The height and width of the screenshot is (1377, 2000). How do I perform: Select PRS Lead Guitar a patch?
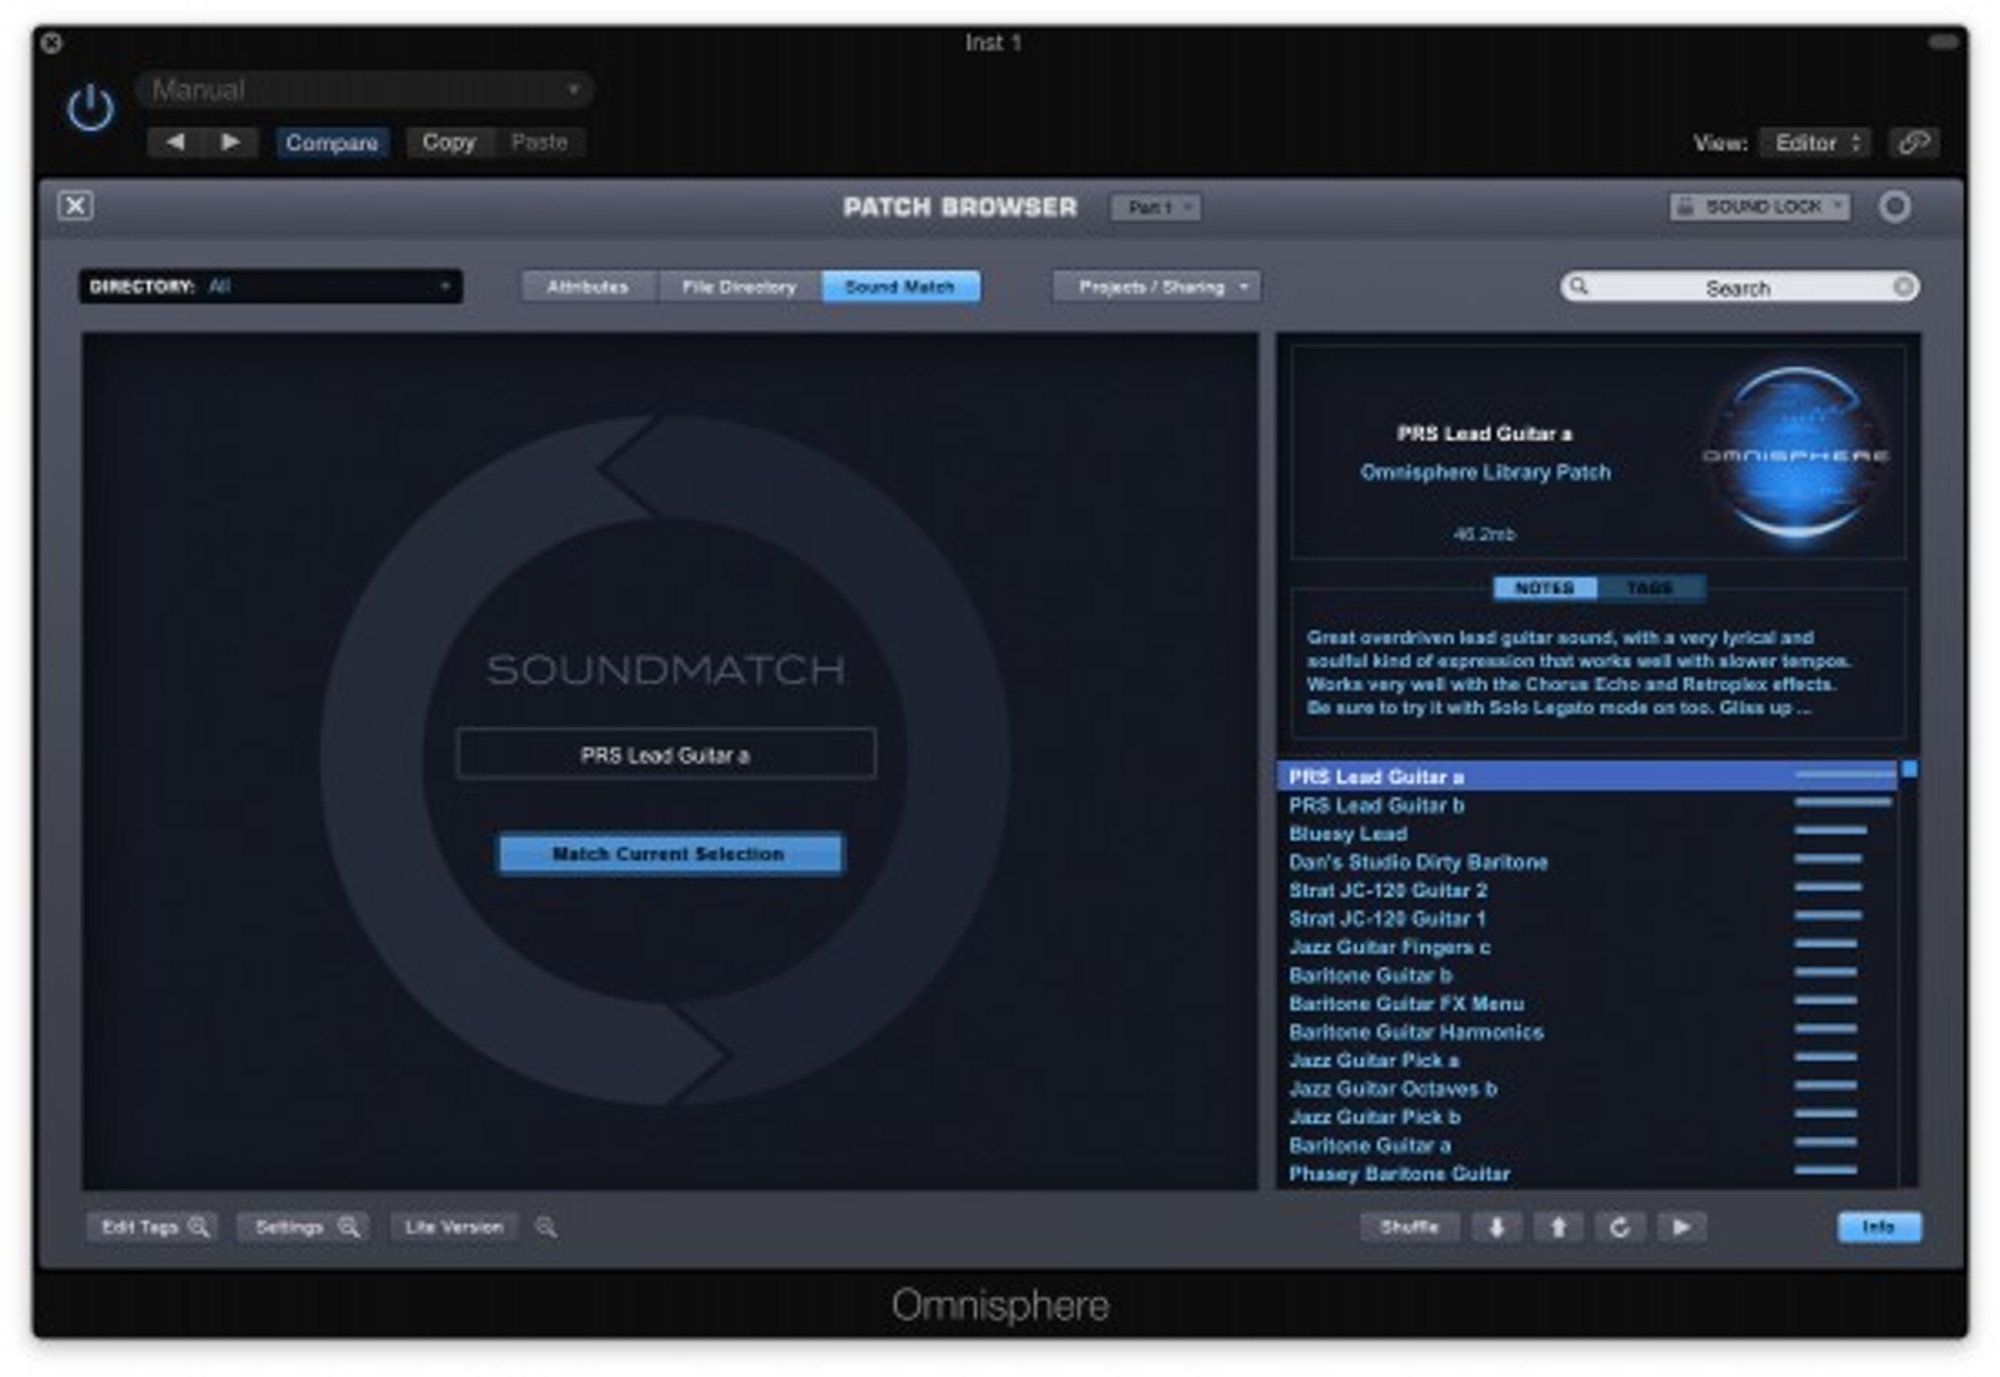1587,776
